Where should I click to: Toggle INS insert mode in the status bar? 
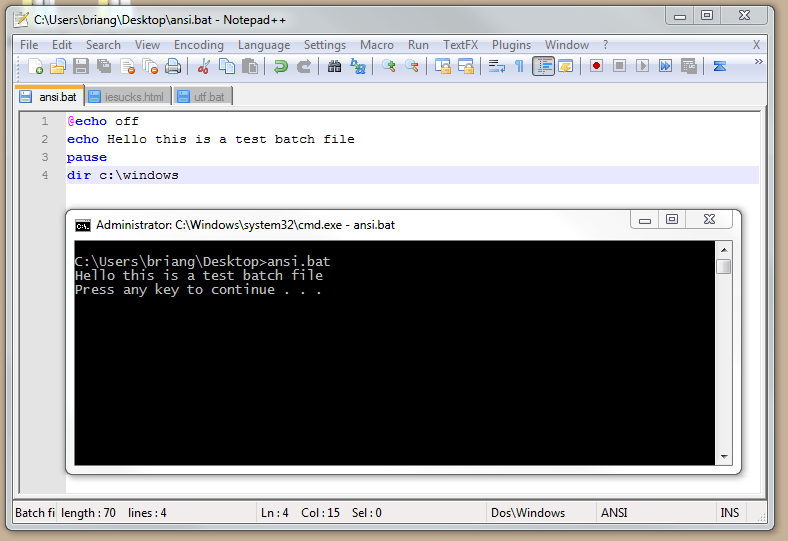[x=730, y=513]
